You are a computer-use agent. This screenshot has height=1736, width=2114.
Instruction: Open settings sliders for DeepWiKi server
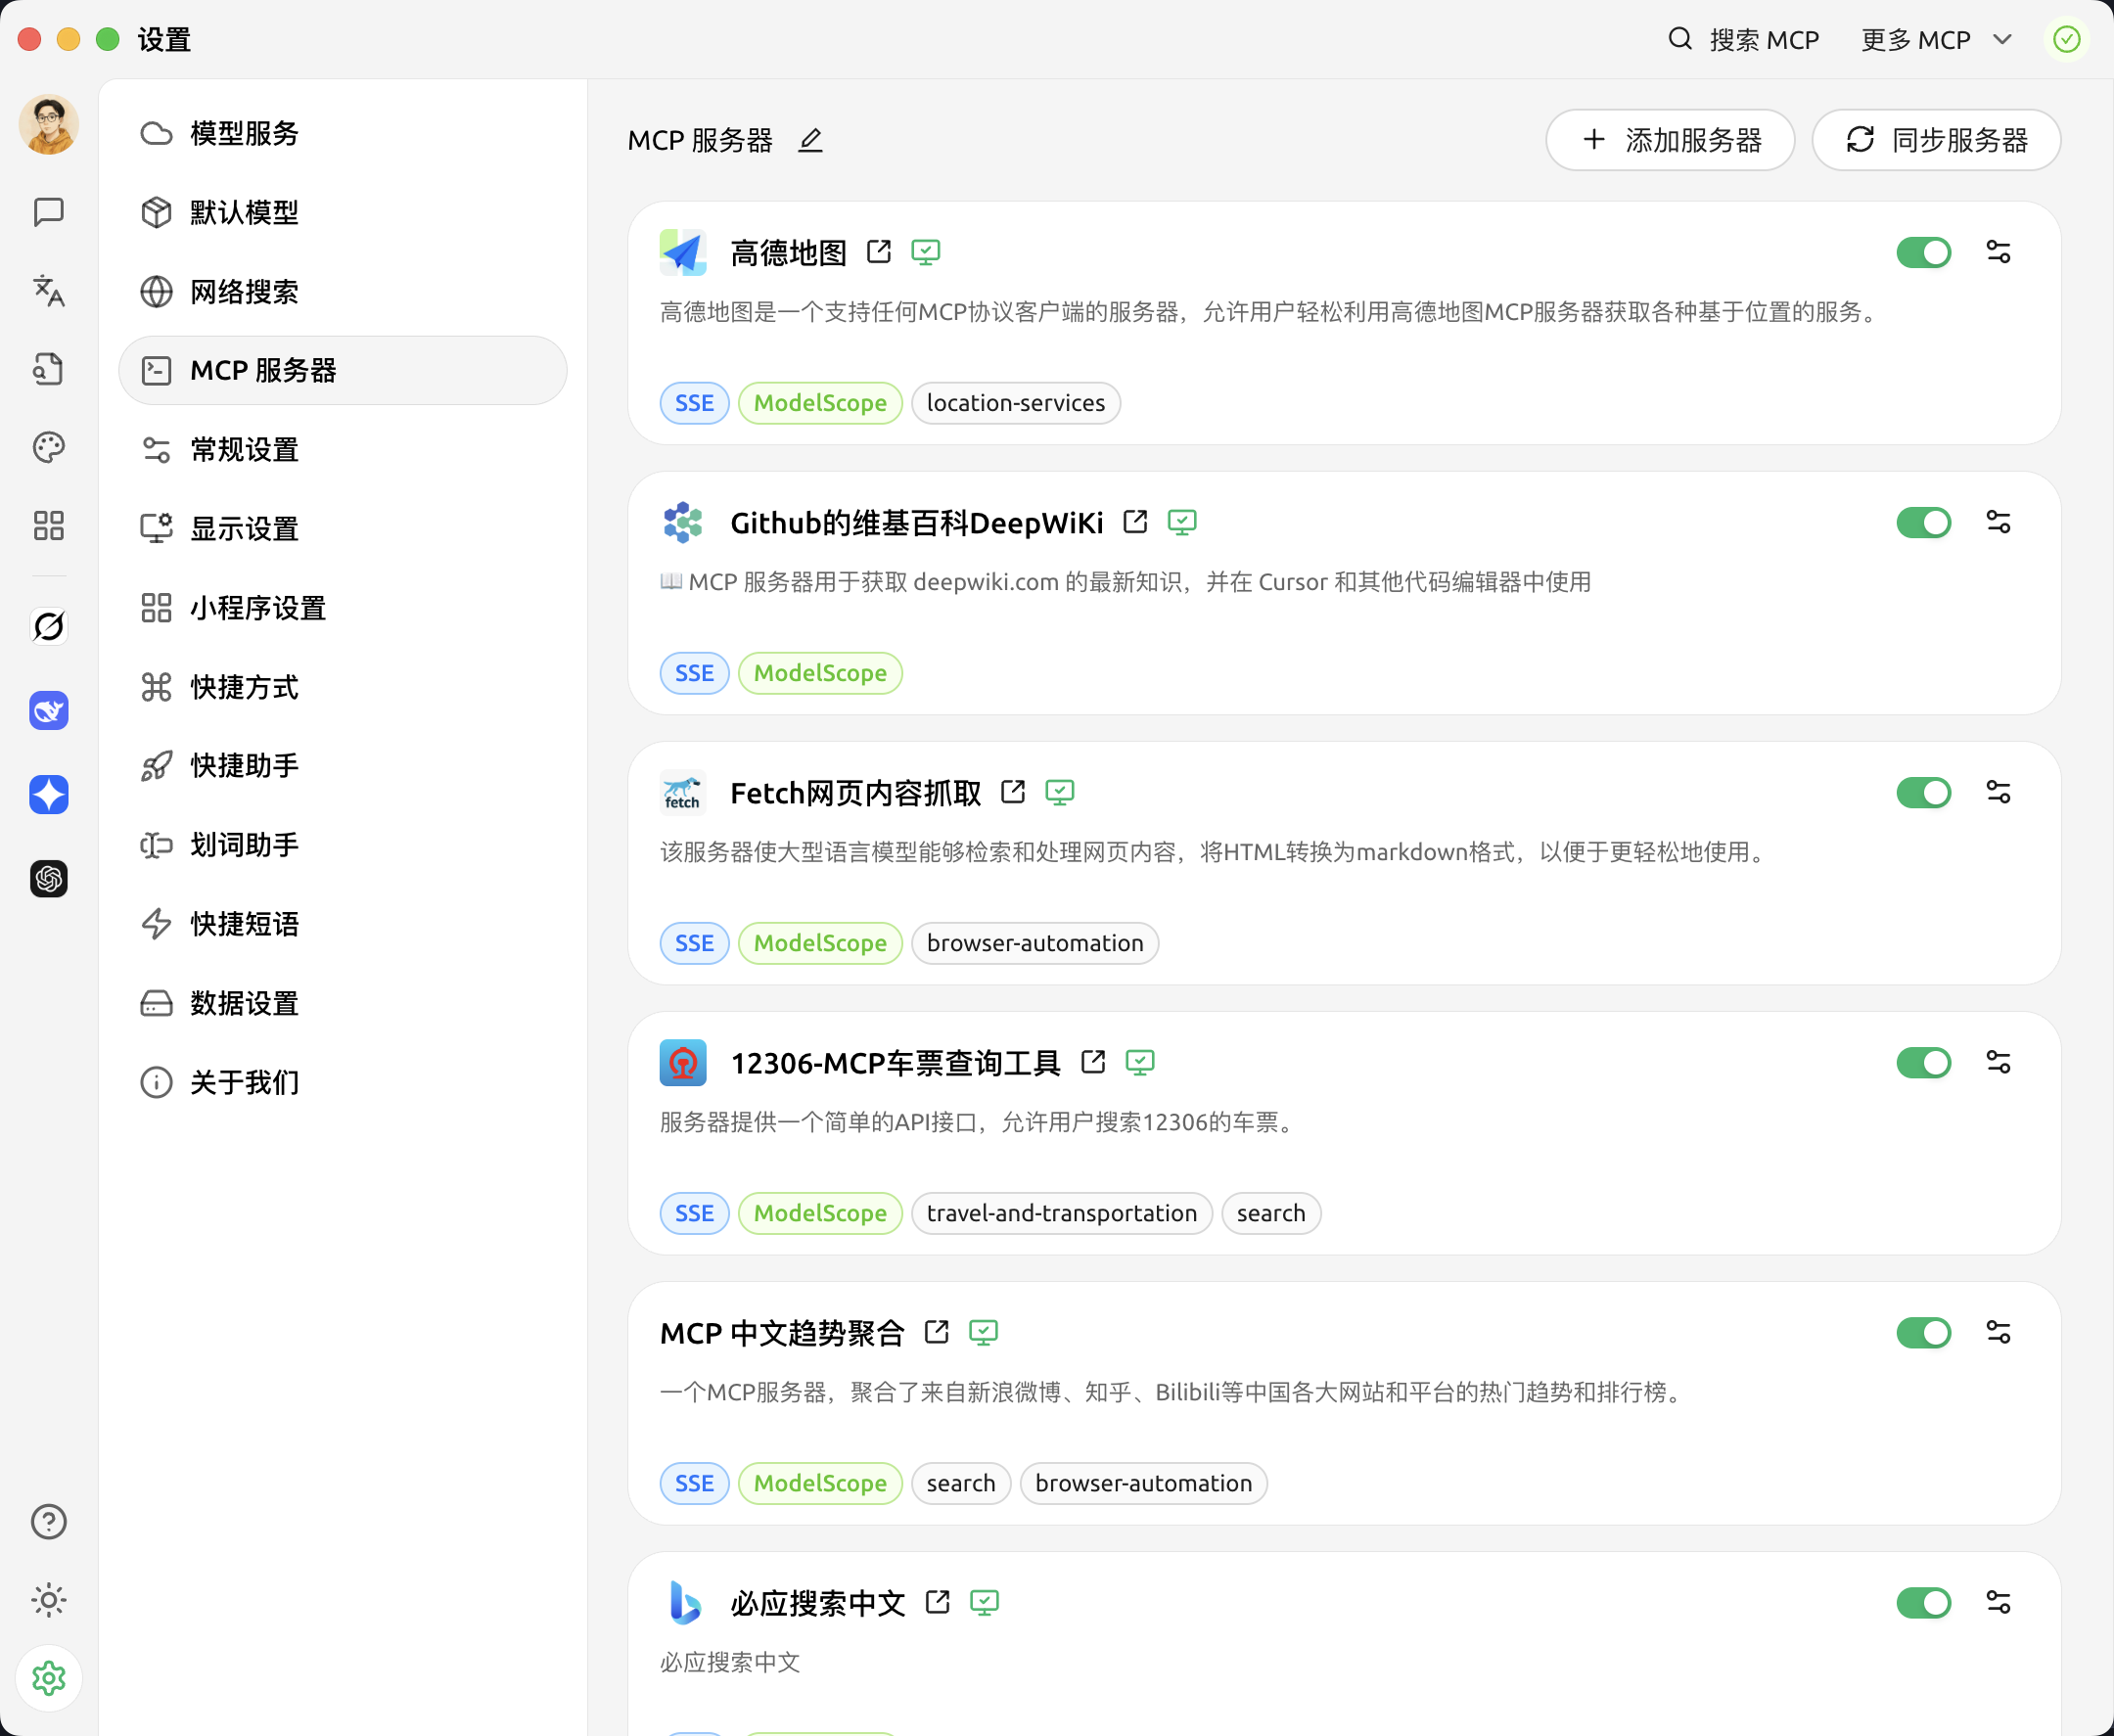(x=1998, y=522)
